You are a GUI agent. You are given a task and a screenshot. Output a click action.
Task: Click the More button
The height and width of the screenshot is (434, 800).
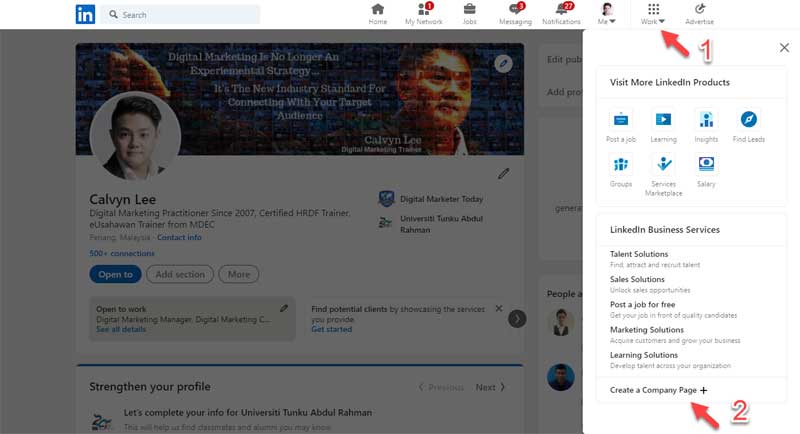click(239, 274)
